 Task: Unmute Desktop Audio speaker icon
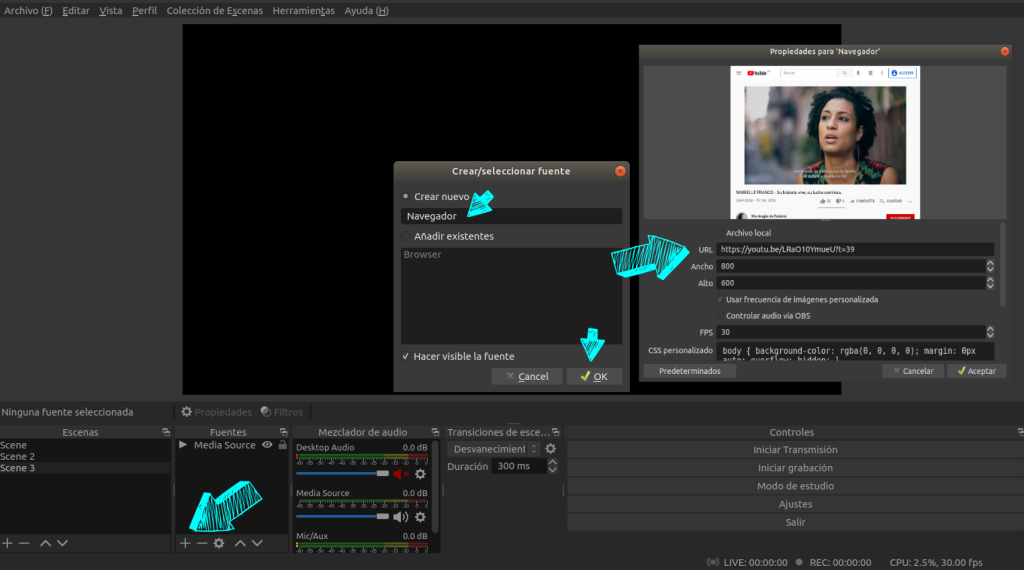(x=400, y=474)
